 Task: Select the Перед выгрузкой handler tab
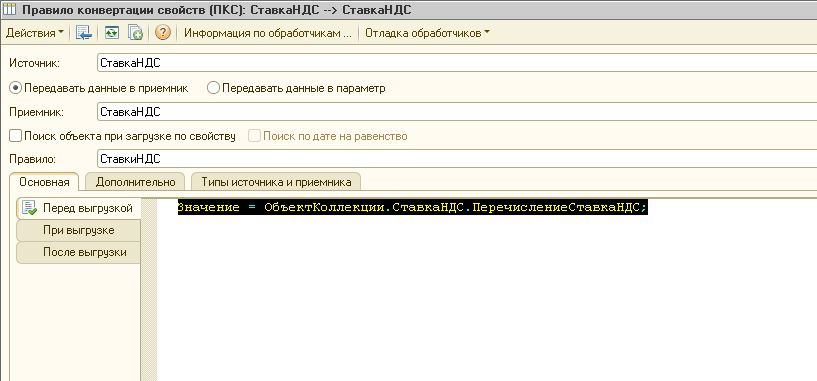click(79, 208)
